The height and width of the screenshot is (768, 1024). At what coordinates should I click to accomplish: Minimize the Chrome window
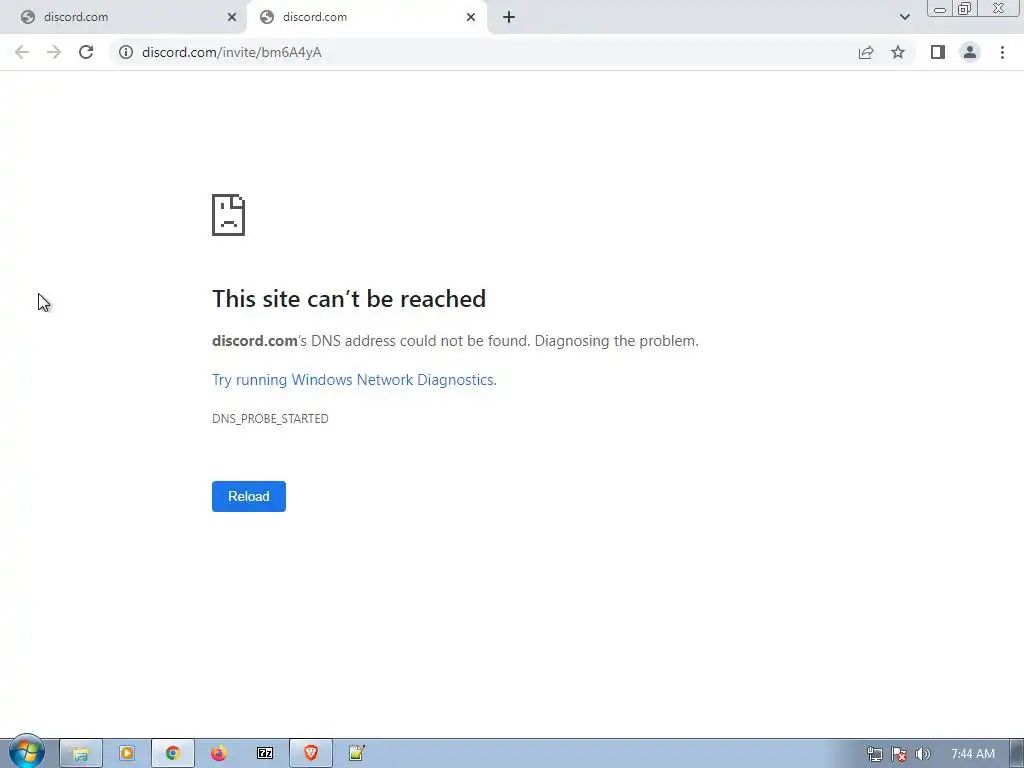point(940,9)
